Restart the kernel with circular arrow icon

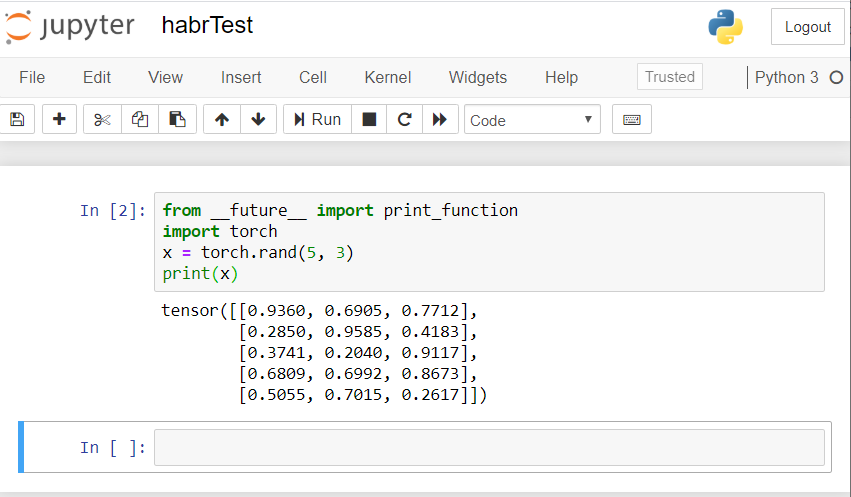pos(404,120)
